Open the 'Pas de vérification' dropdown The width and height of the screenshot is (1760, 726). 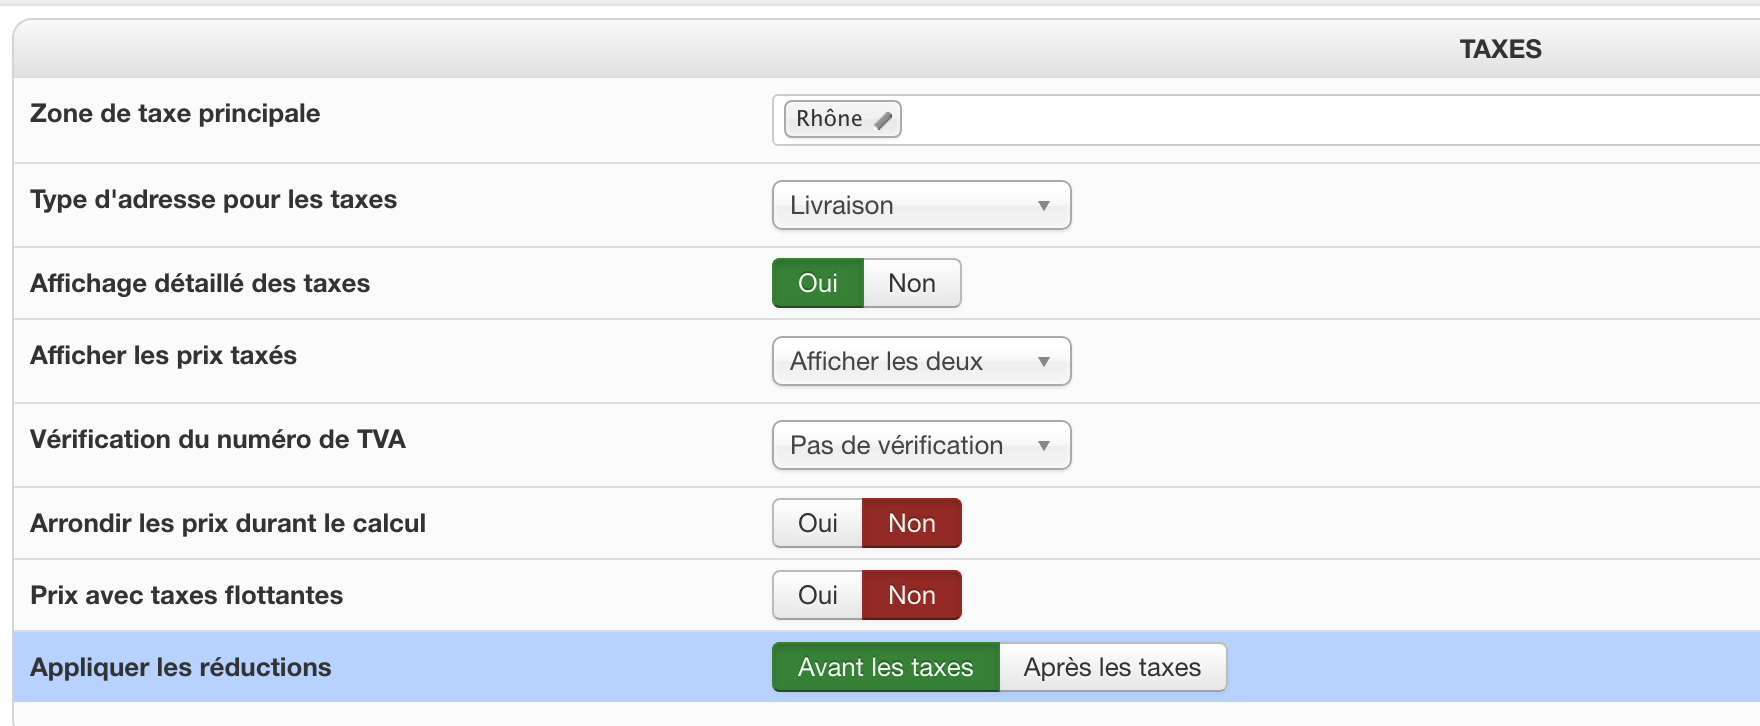pyautogui.click(x=921, y=445)
